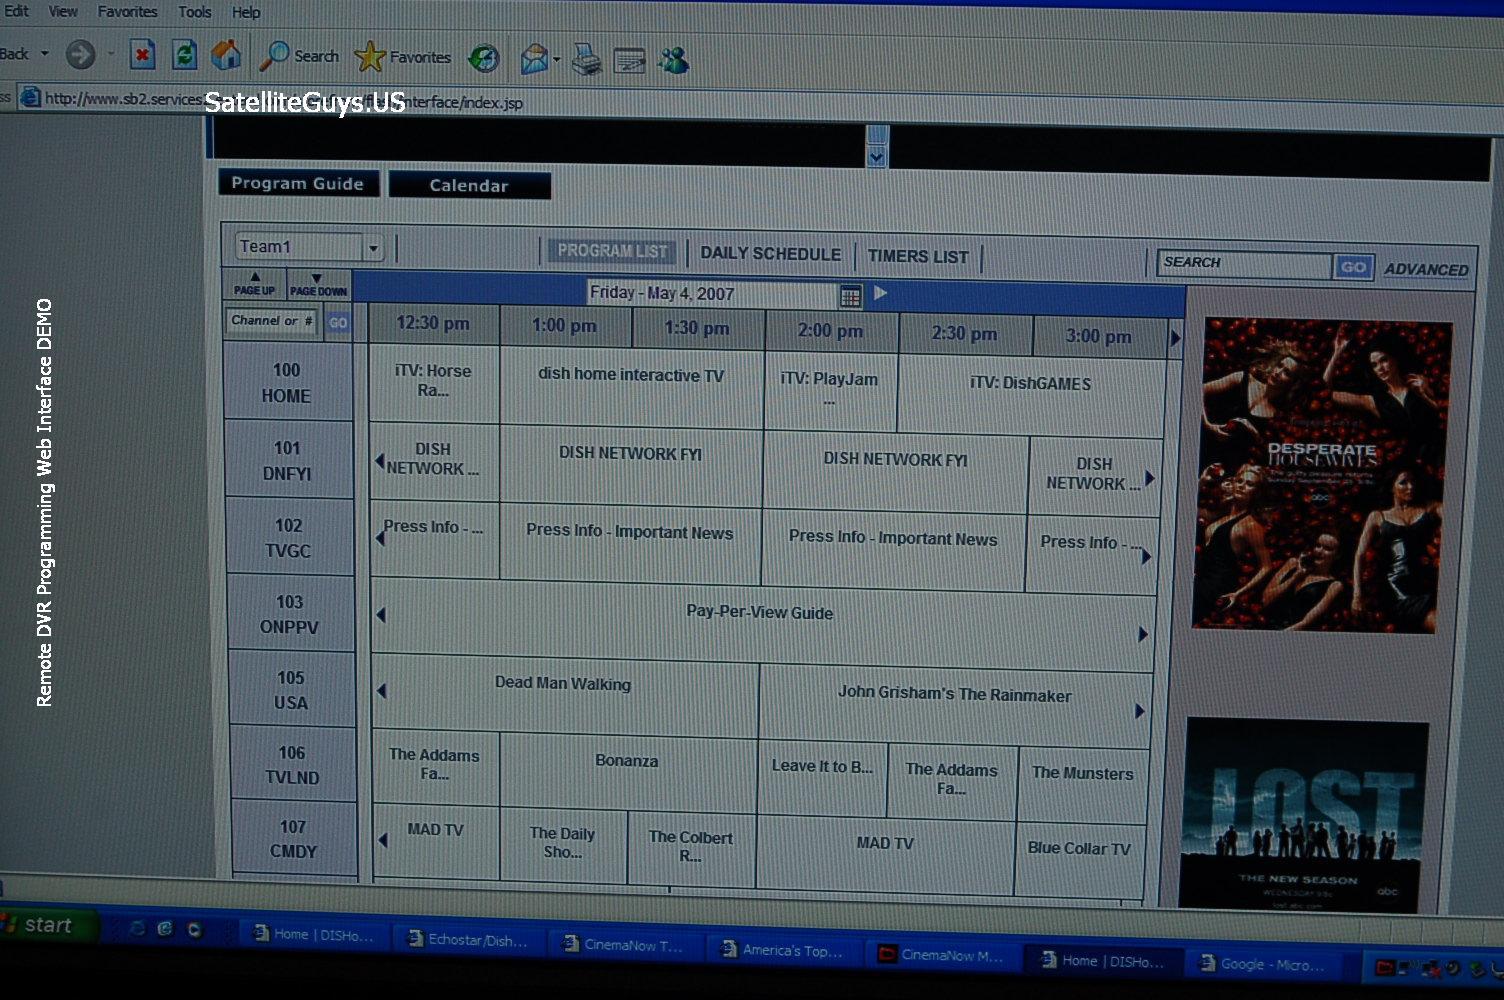Open the Favorites star icon
Viewport: 1504px width, 1000px height.
(369, 57)
